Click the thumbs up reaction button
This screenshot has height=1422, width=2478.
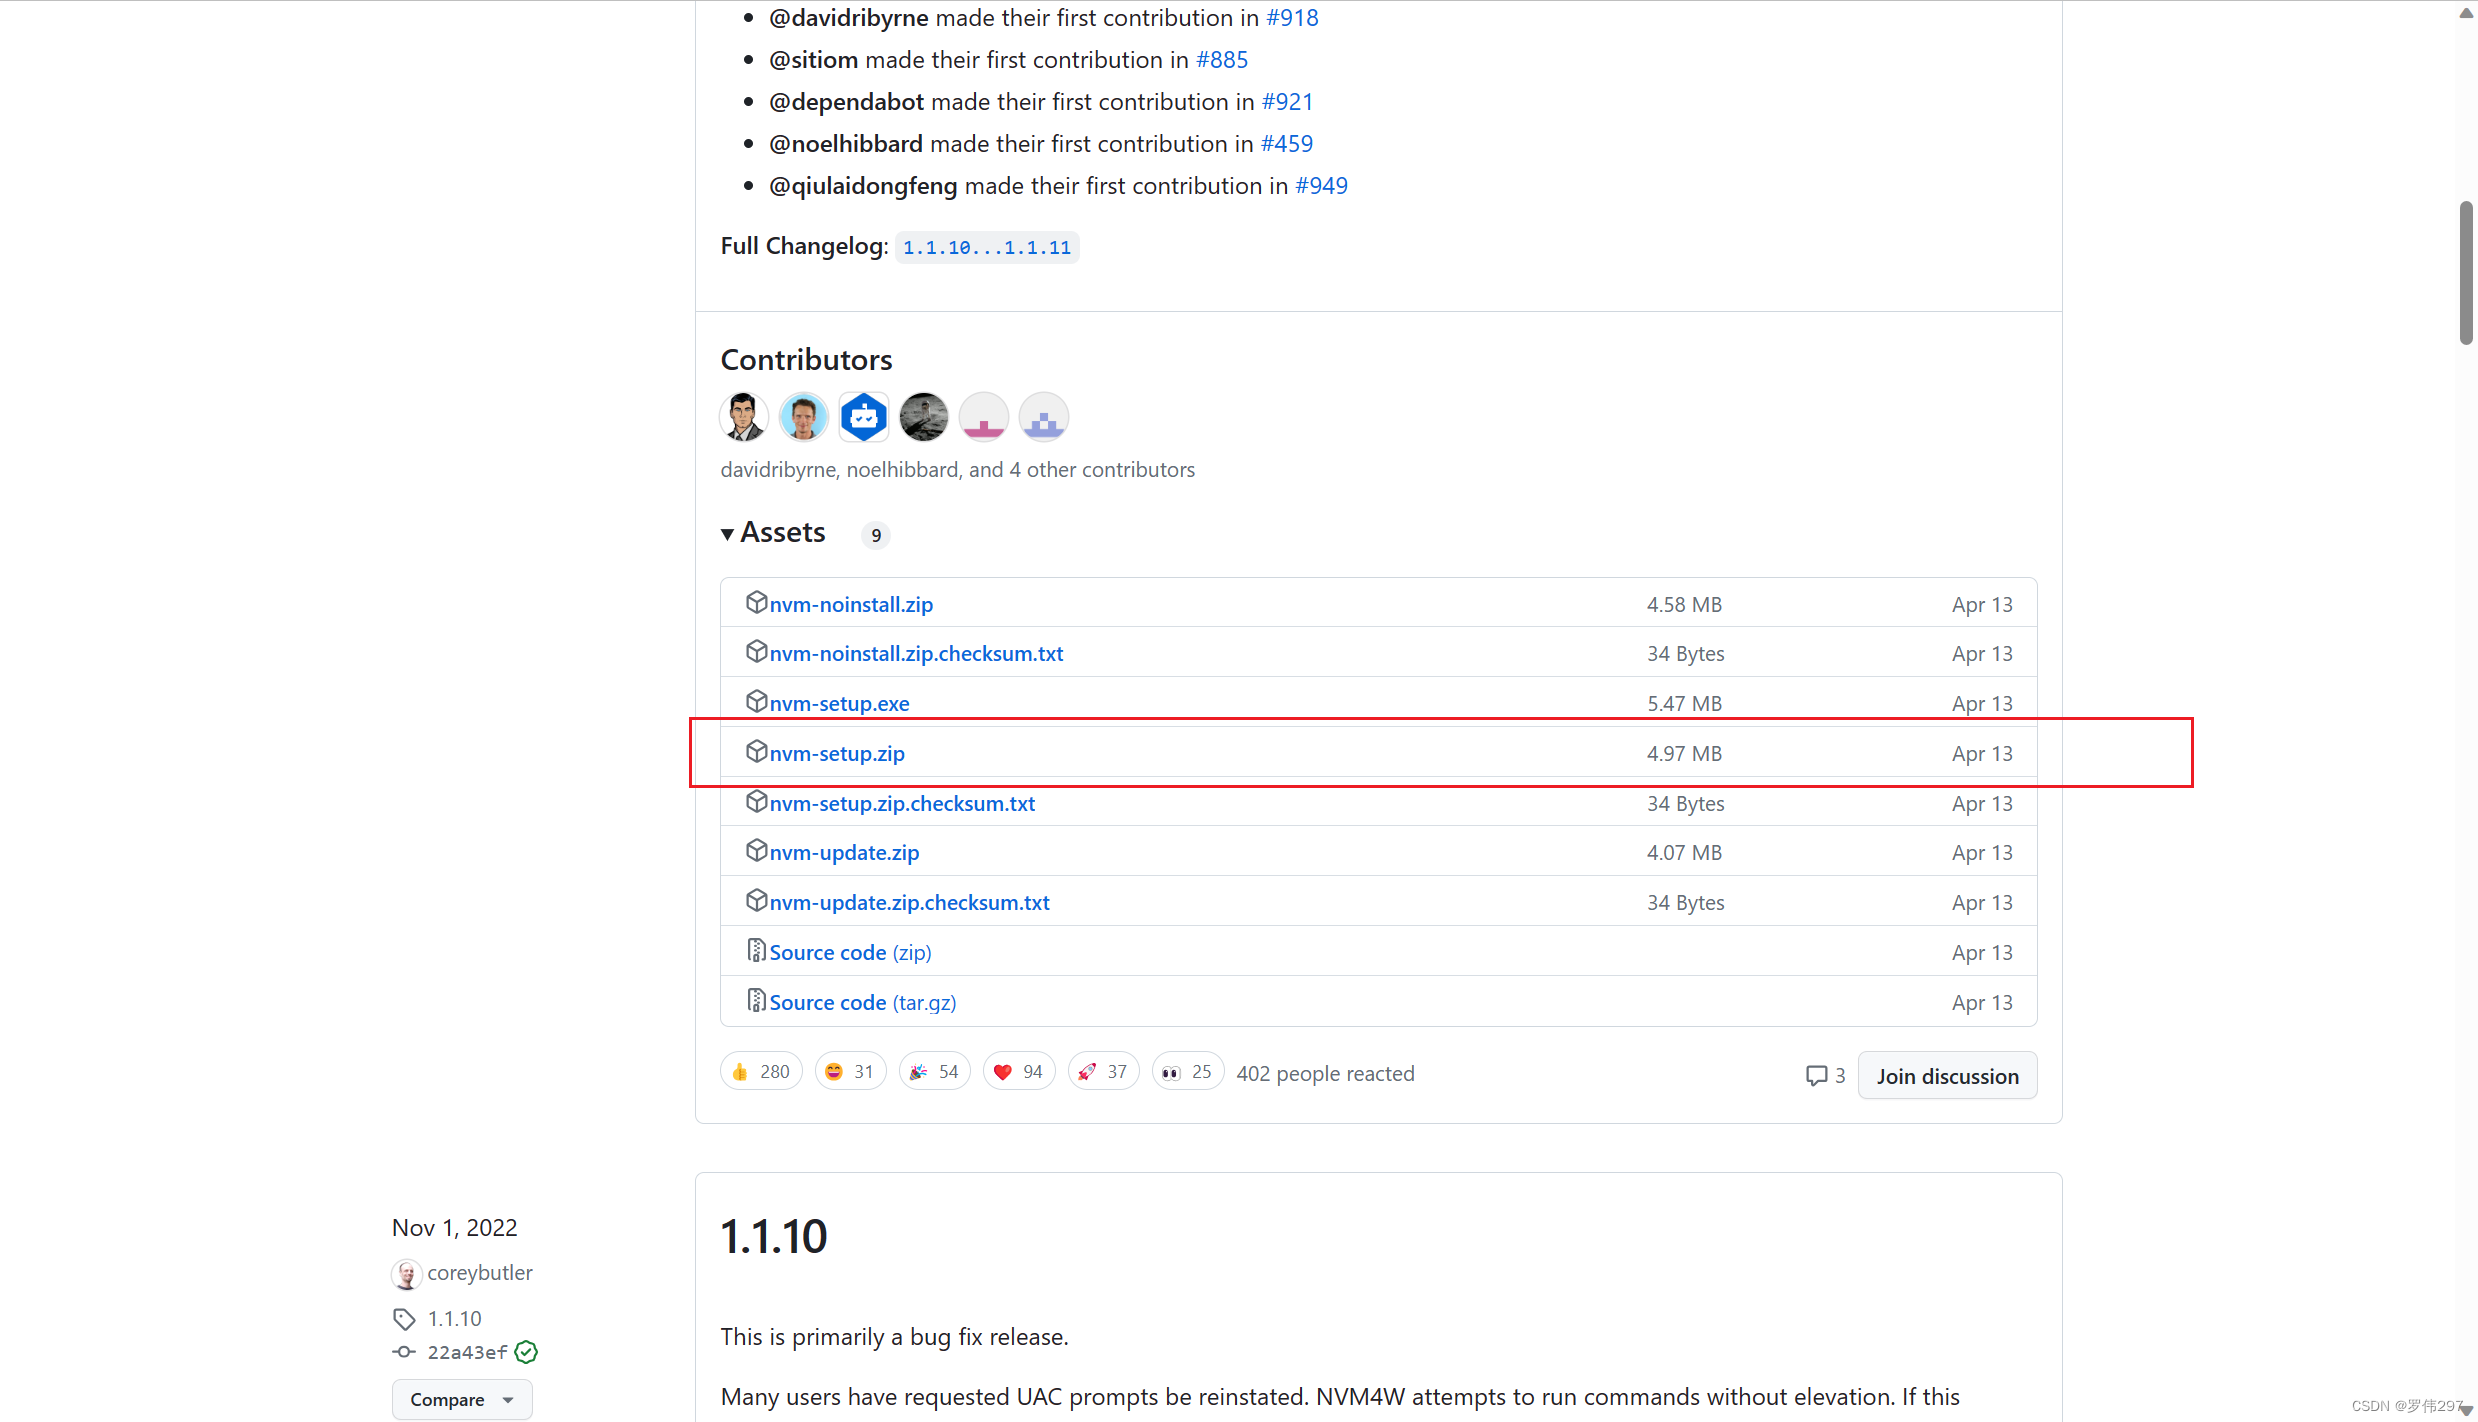click(760, 1072)
